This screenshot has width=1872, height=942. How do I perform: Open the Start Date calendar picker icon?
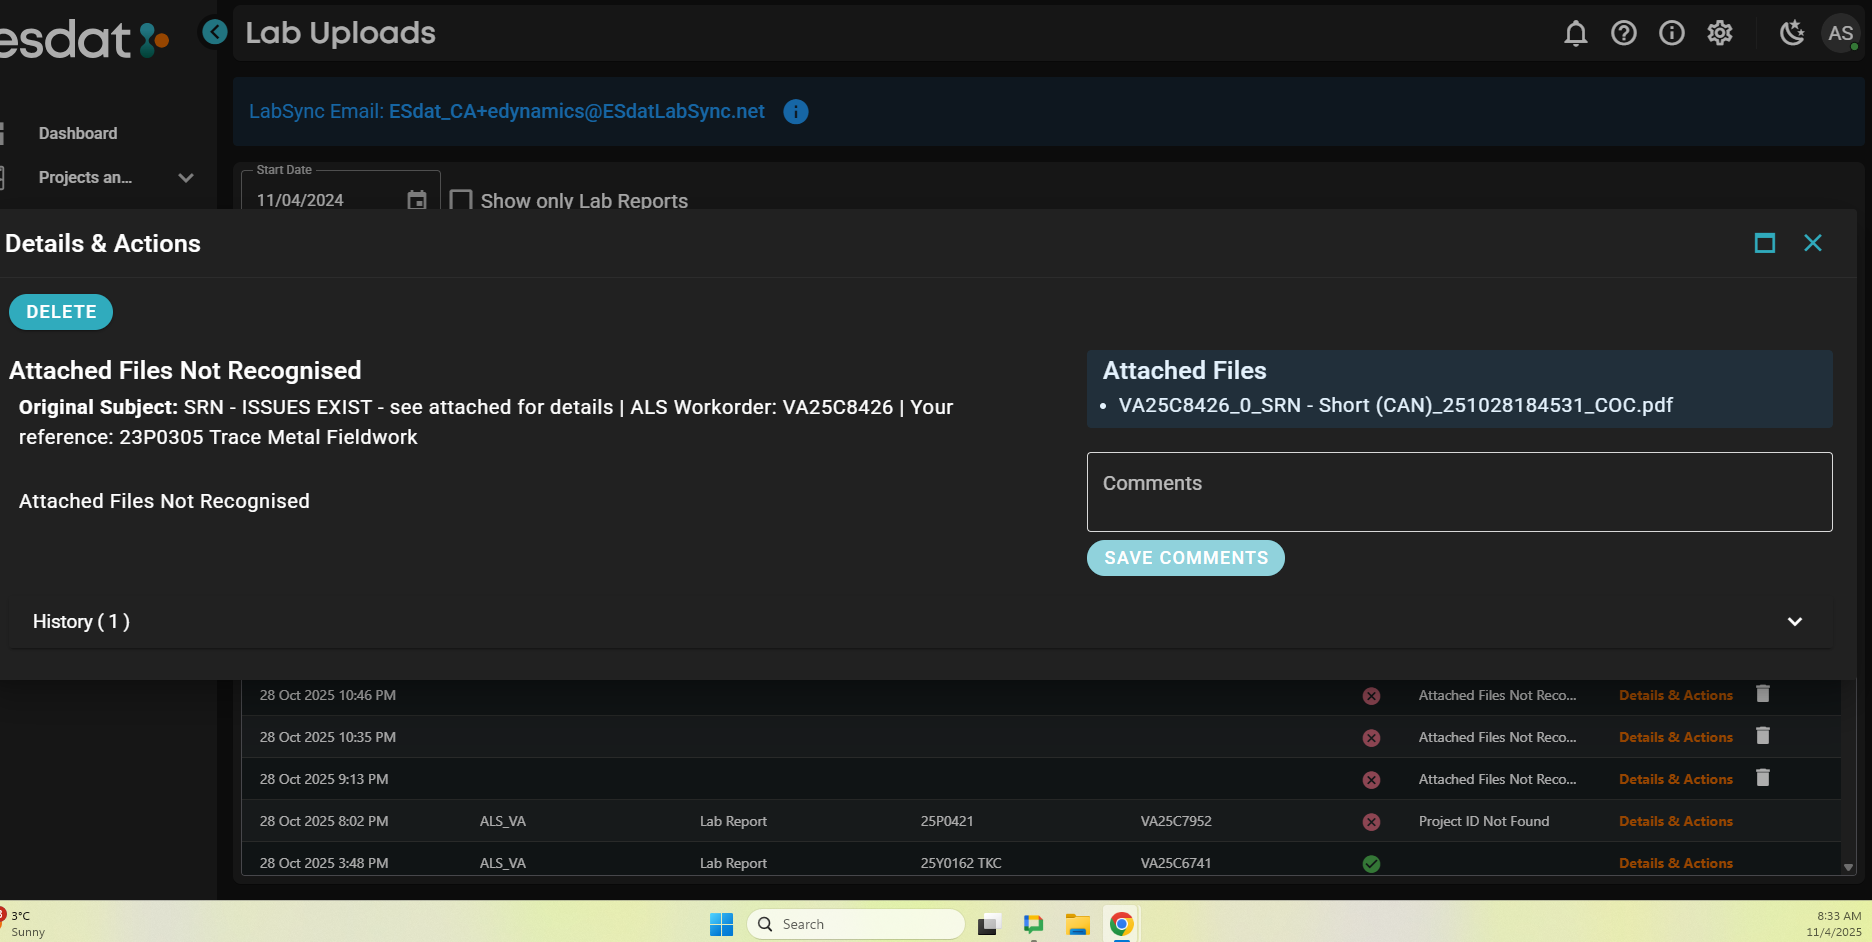pos(417,200)
